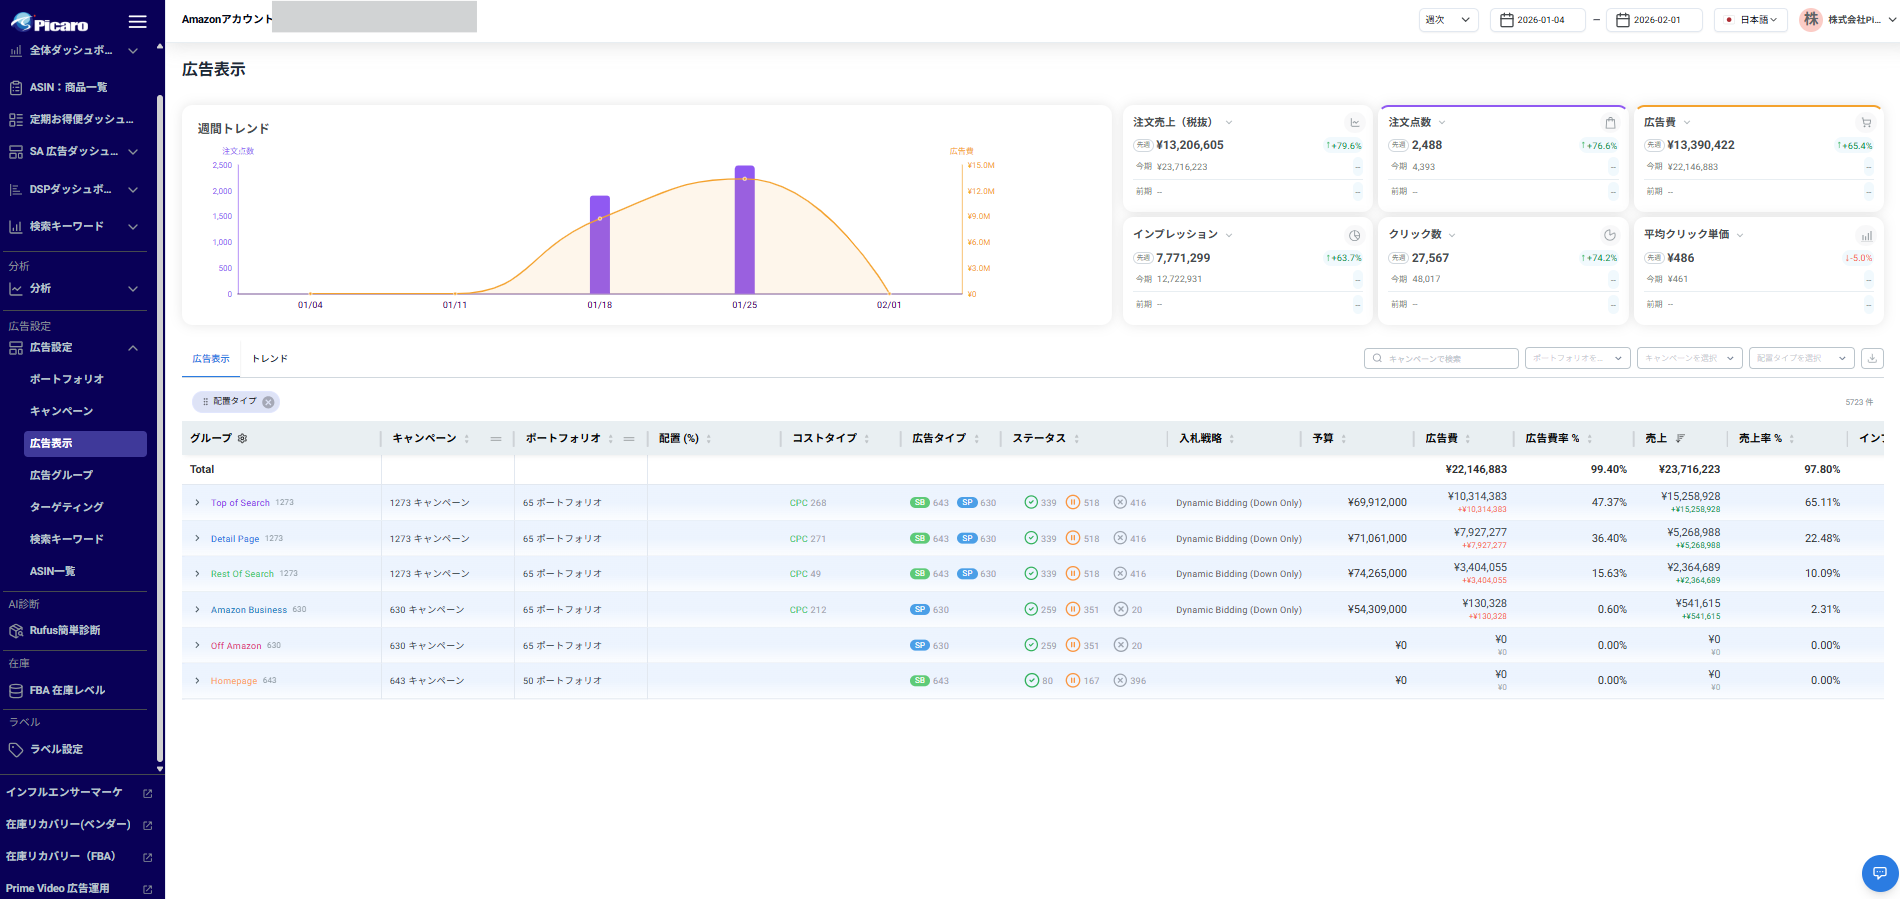1900x899 pixels.
Task: Toggle the hamburger menu to collapse sidebar
Action: click(138, 22)
